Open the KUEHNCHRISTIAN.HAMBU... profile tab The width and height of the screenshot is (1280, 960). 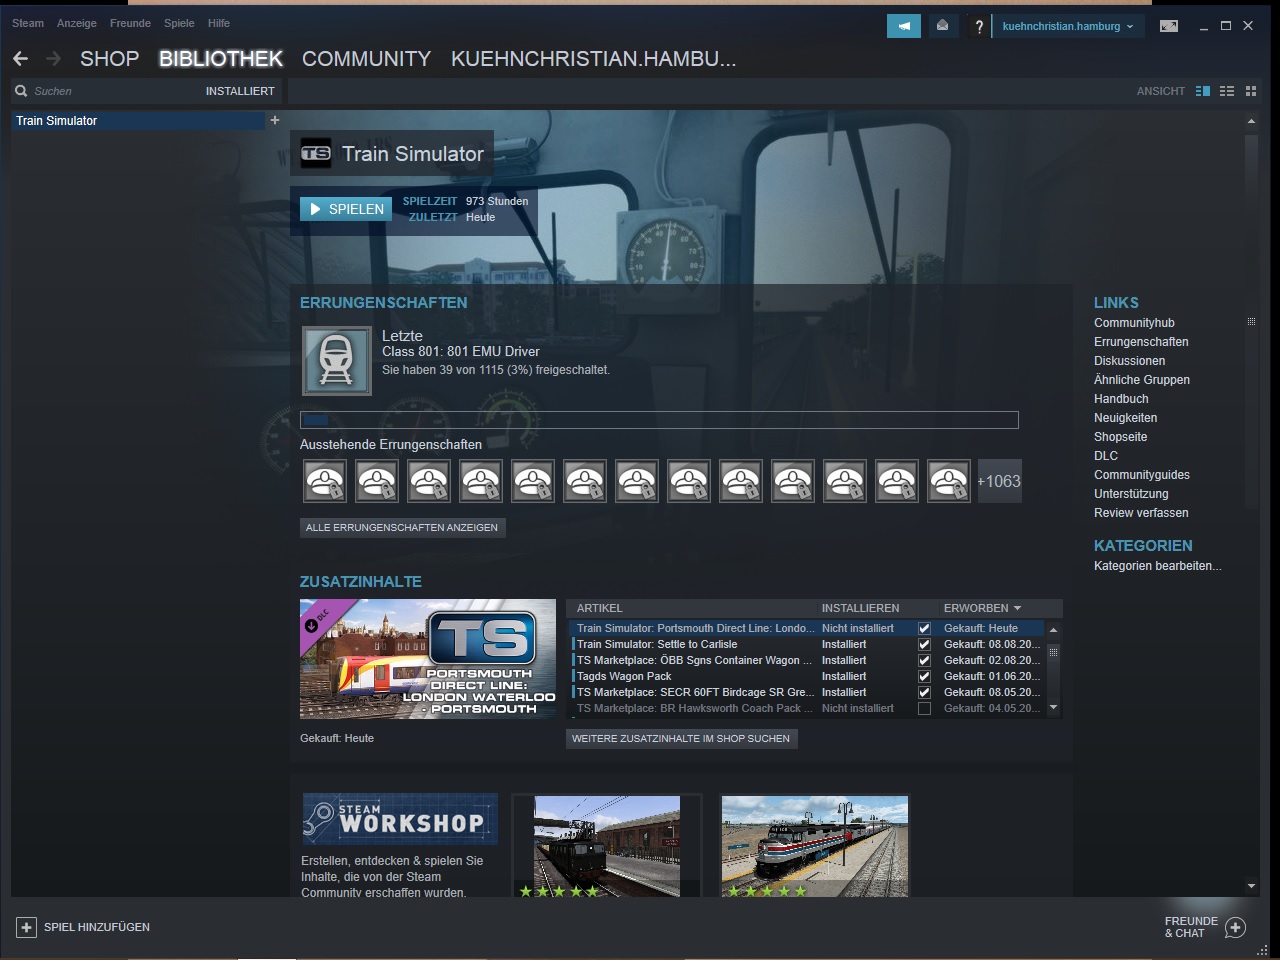tap(594, 59)
